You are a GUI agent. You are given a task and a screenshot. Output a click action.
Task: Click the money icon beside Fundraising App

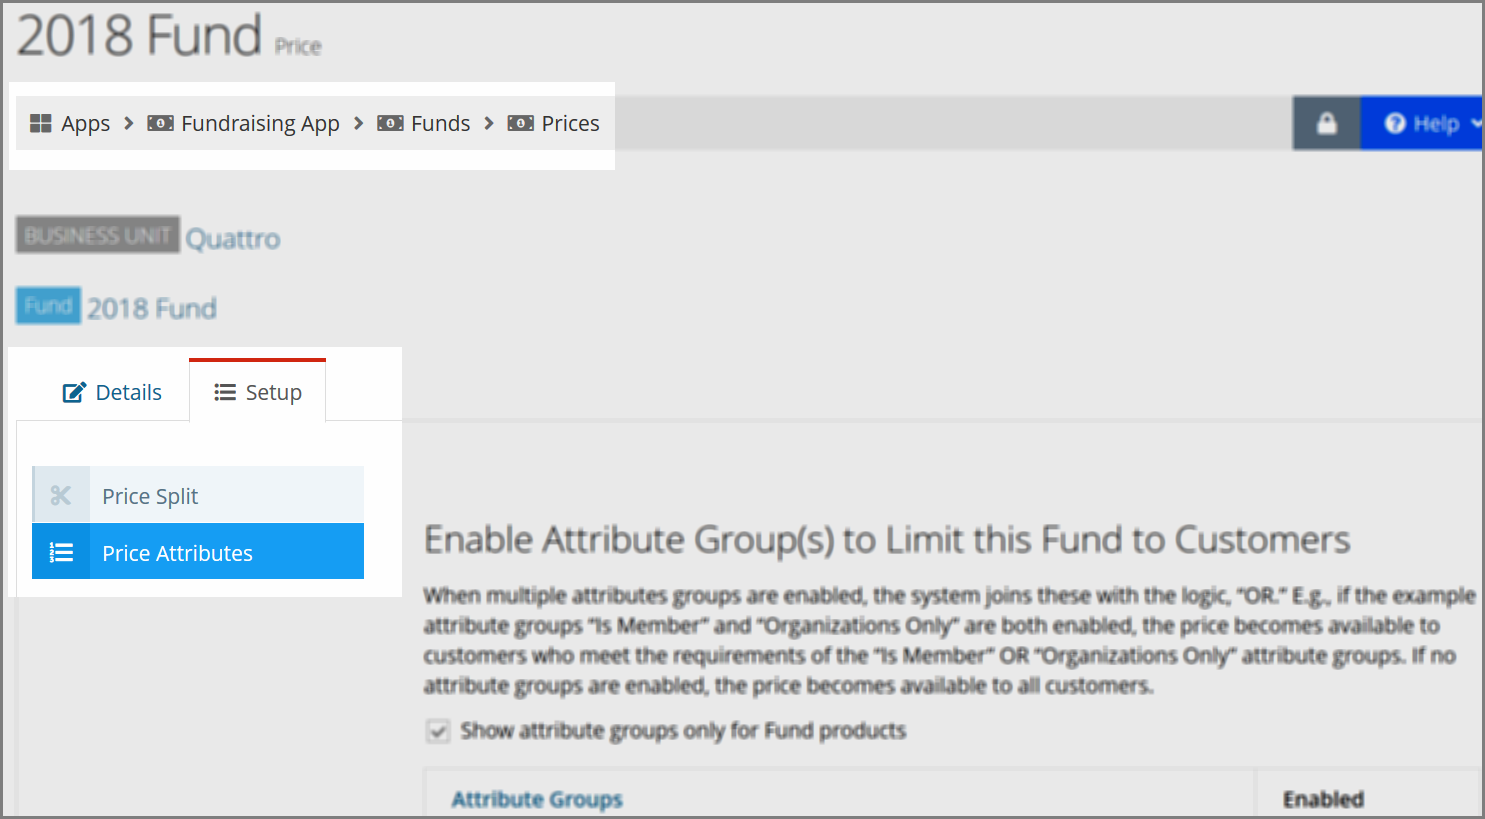pyautogui.click(x=160, y=123)
